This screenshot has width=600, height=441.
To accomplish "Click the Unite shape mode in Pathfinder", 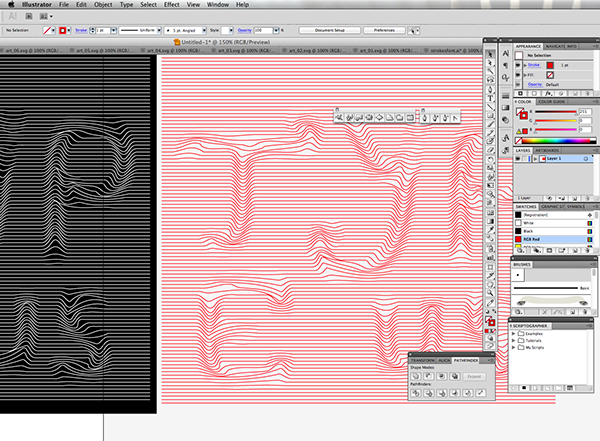I will click(x=416, y=376).
